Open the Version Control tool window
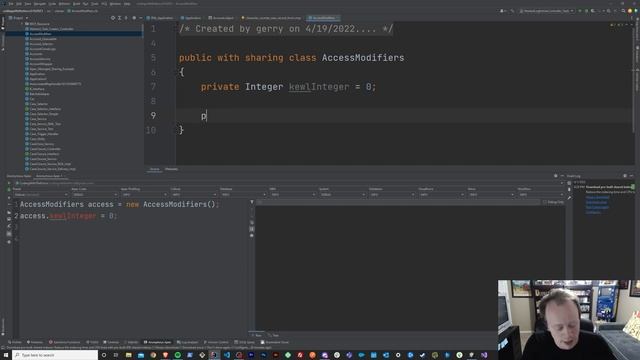 tap(216, 342)
